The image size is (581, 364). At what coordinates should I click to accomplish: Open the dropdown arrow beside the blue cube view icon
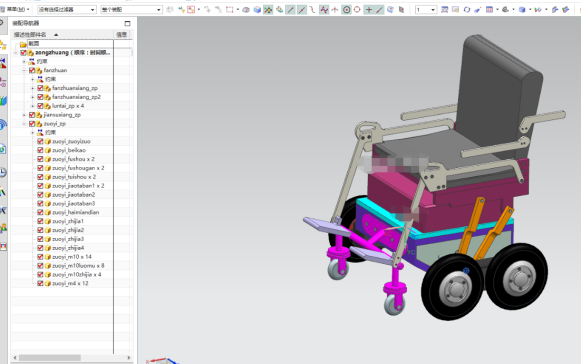529,10
